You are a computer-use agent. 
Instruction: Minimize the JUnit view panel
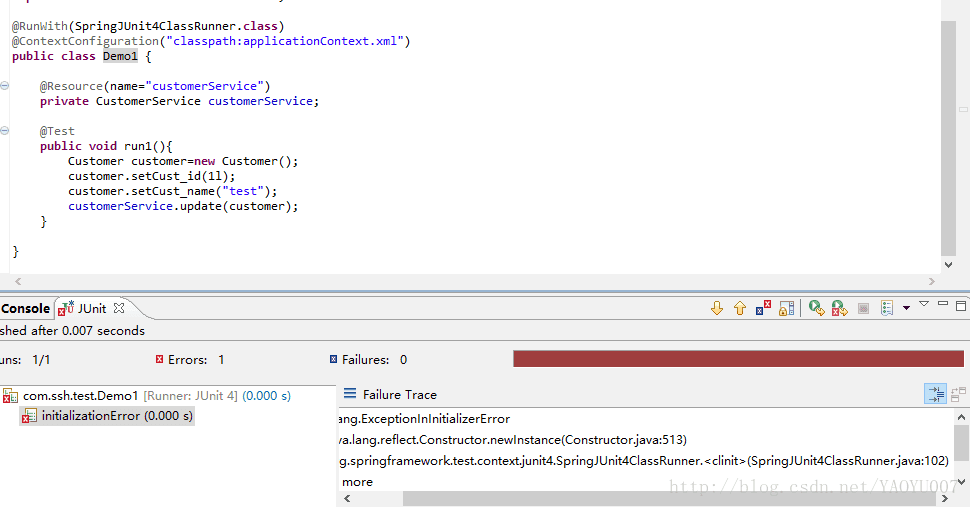pos(943,304)
